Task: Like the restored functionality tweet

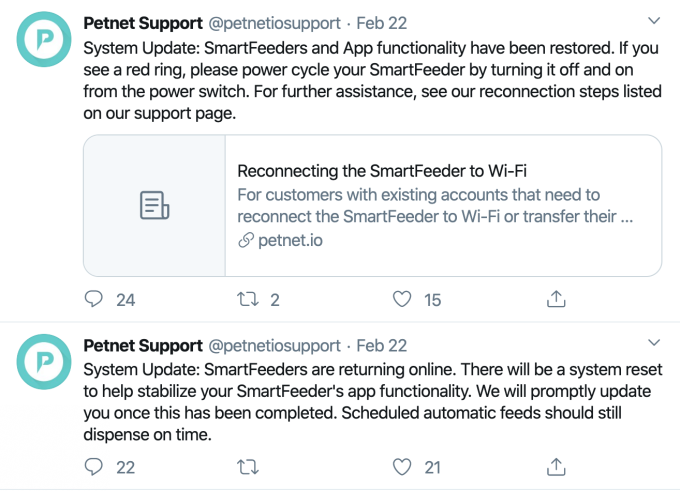Action: 402,299
